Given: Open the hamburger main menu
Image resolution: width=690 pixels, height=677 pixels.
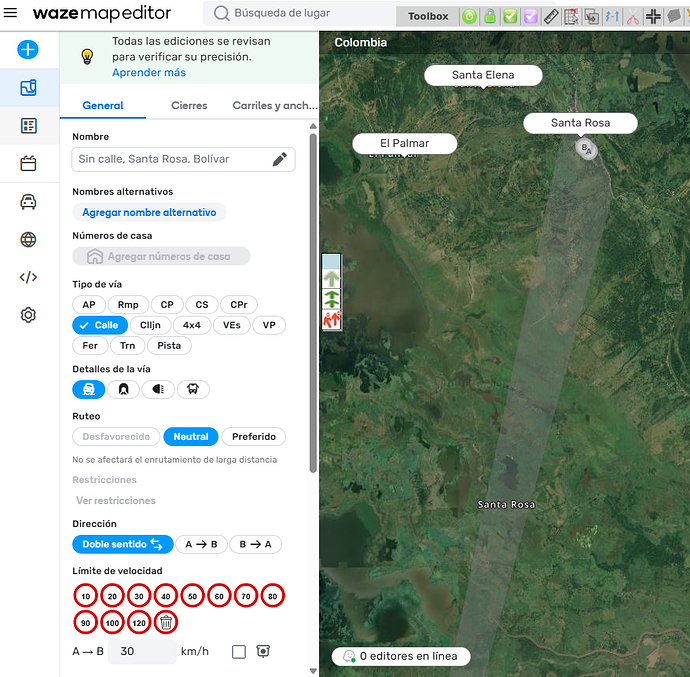Looking at the screenshot, I should click(x=11, y=13).
